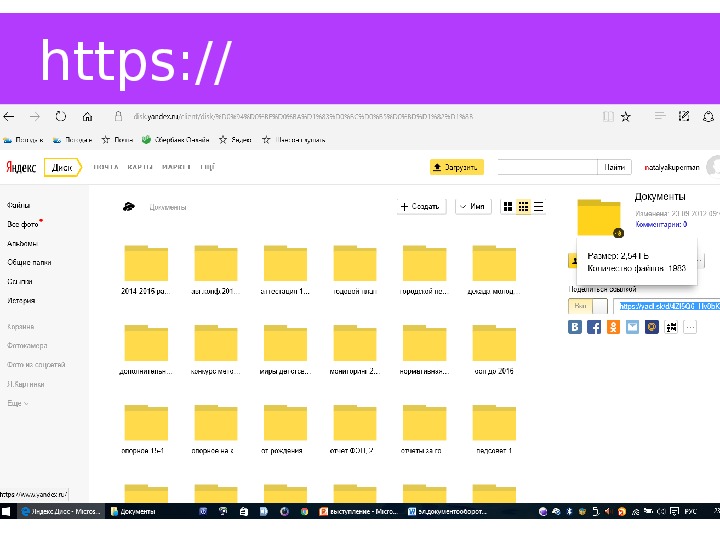Open Комментарии: 0 link
The image size is (720, 540).
(x=661, y=224)
